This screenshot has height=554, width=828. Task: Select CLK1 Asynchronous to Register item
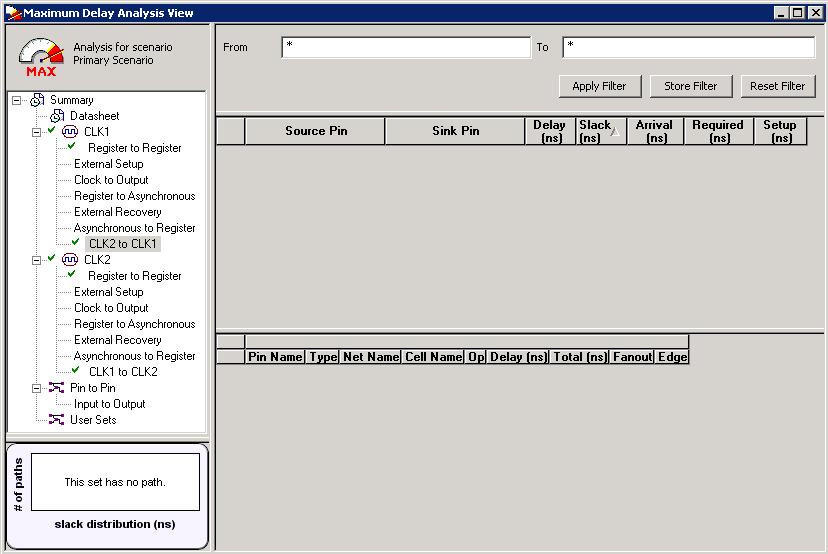click(x=135, y=228)
